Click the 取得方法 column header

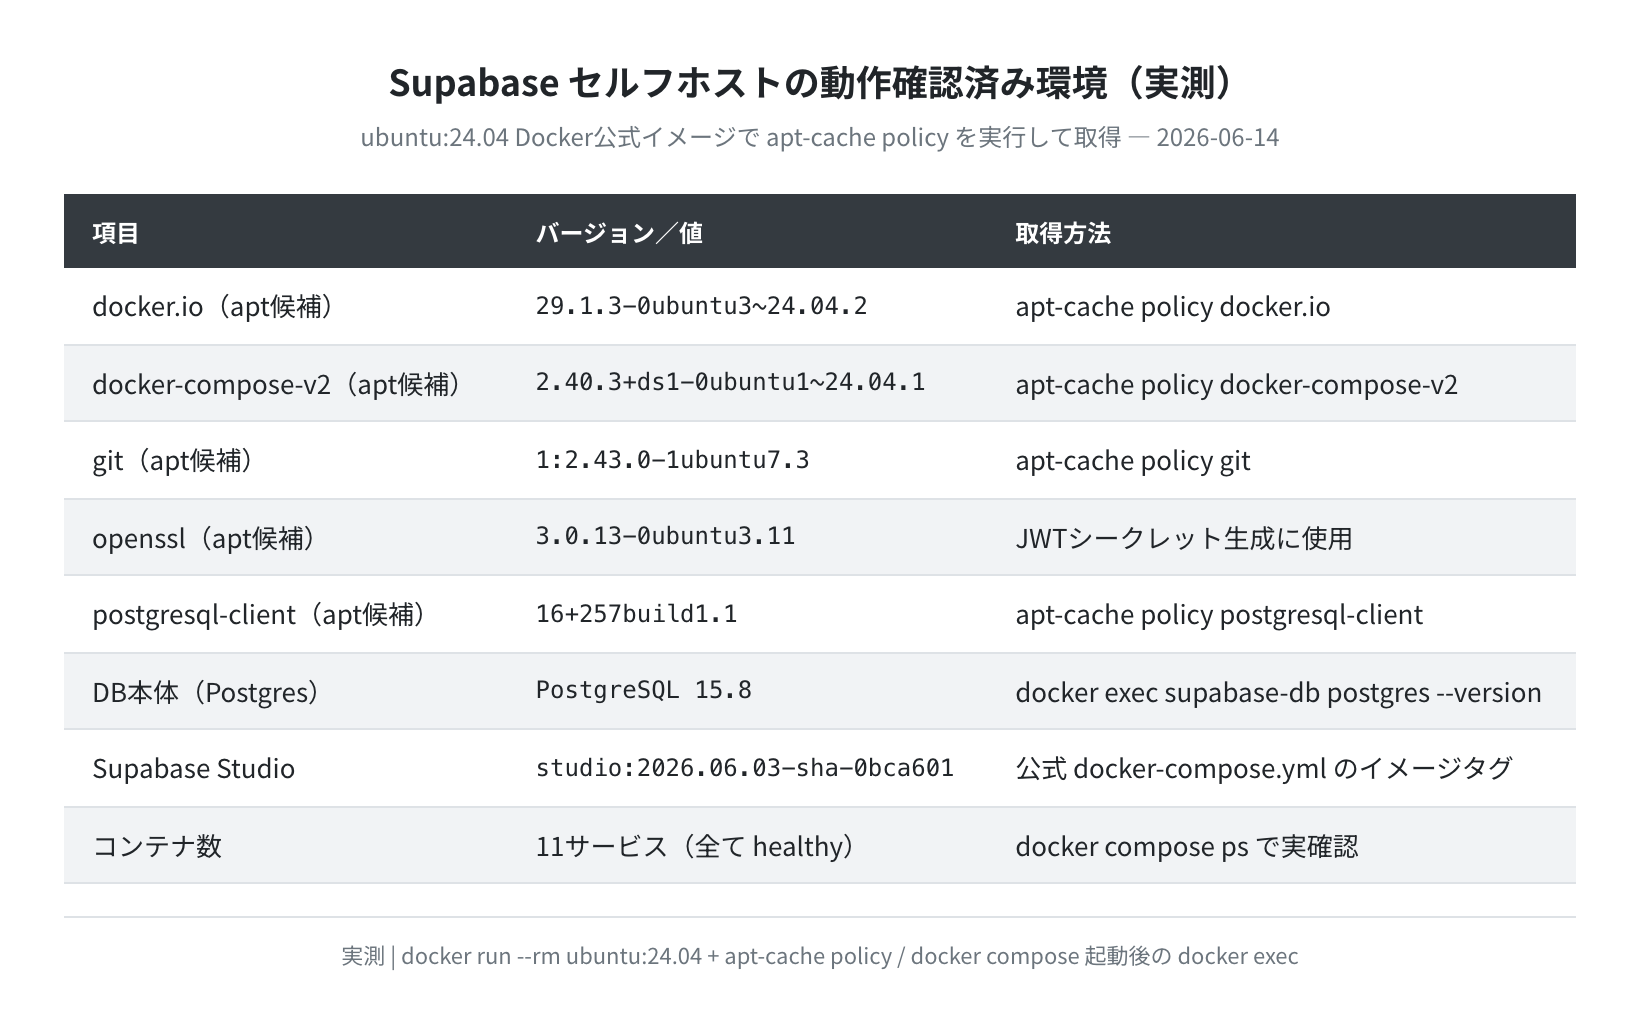pyautogui.click(x=1063, y=233)
